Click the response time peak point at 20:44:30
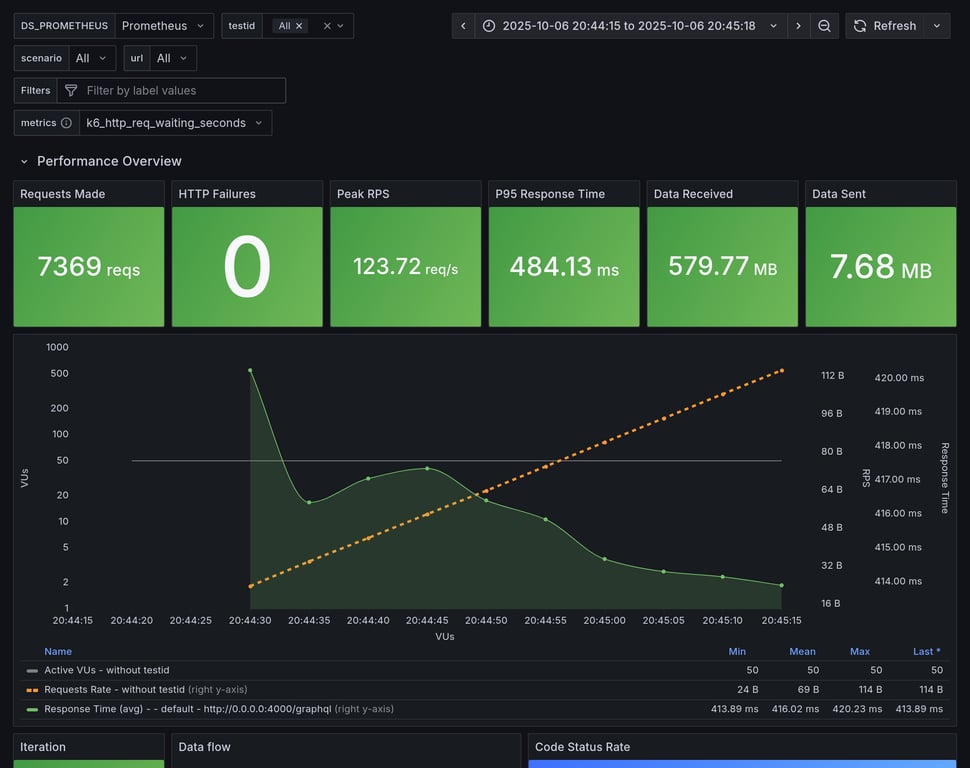Screen dimensions: 970x768 click(x=250, y=370)
